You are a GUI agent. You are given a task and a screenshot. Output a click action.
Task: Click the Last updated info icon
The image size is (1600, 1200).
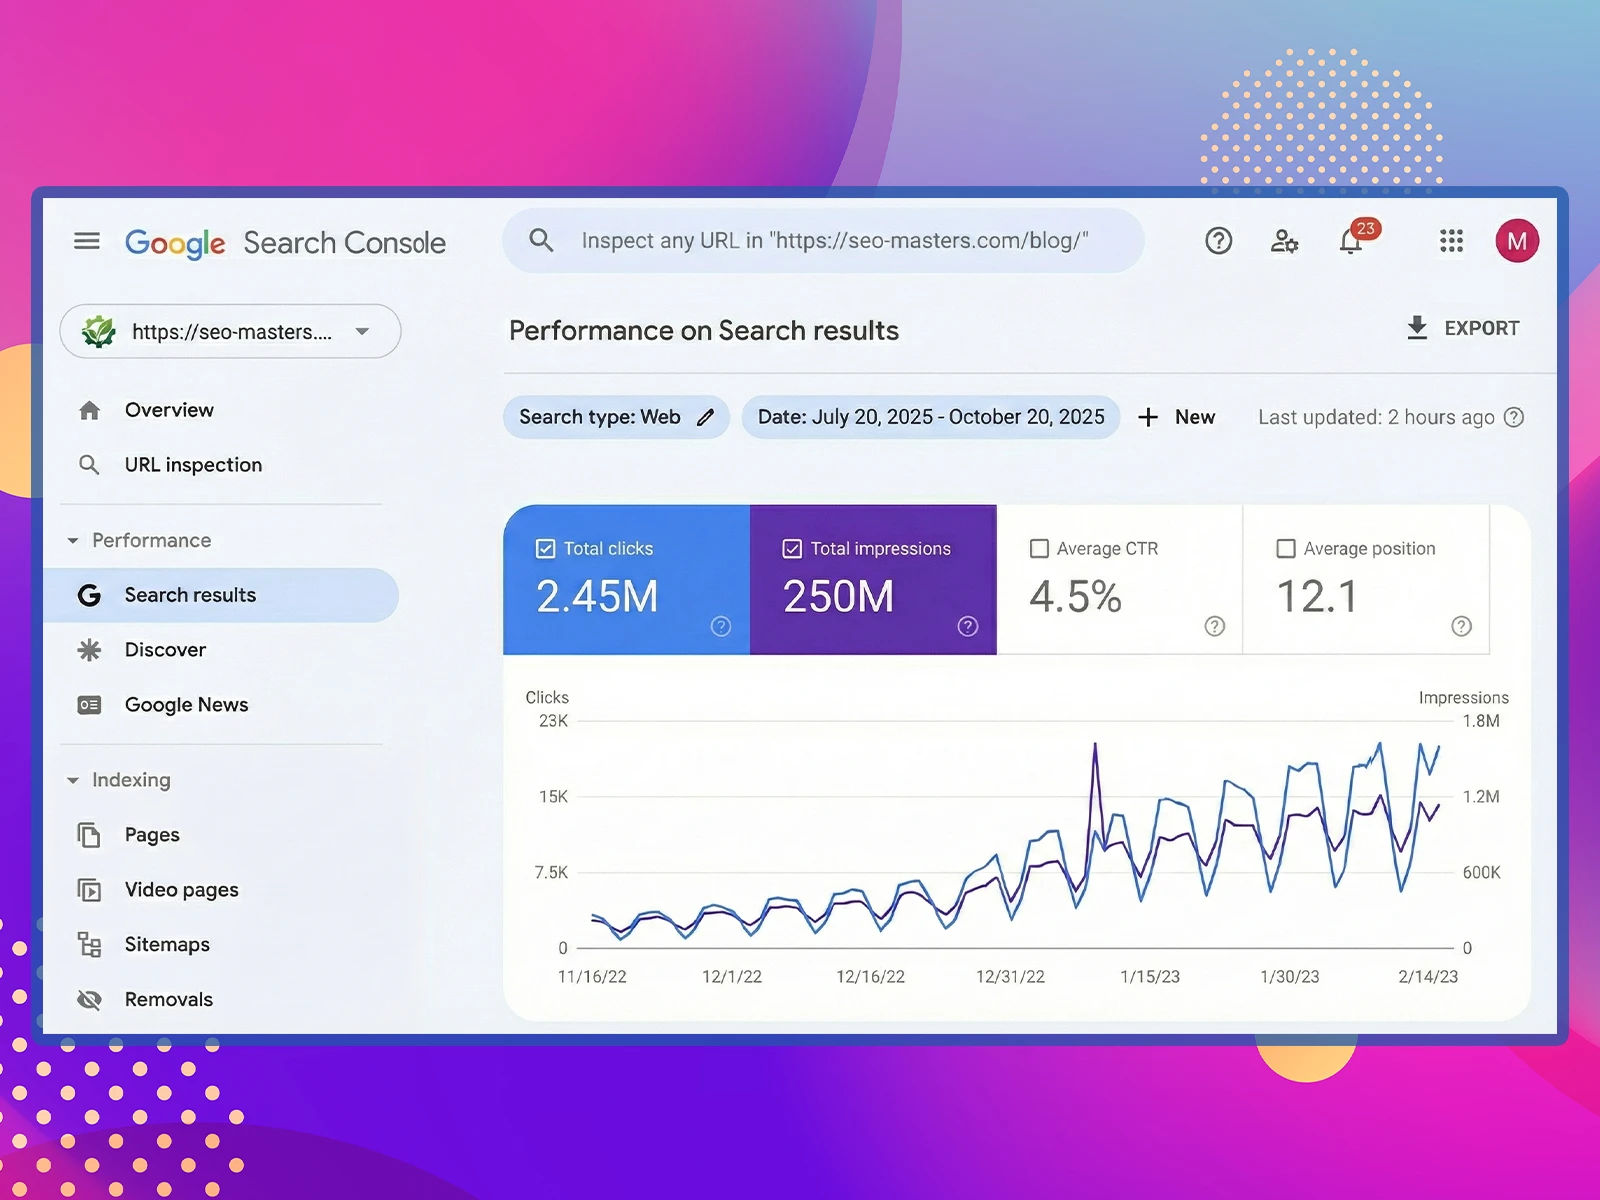pos(1514,417)
